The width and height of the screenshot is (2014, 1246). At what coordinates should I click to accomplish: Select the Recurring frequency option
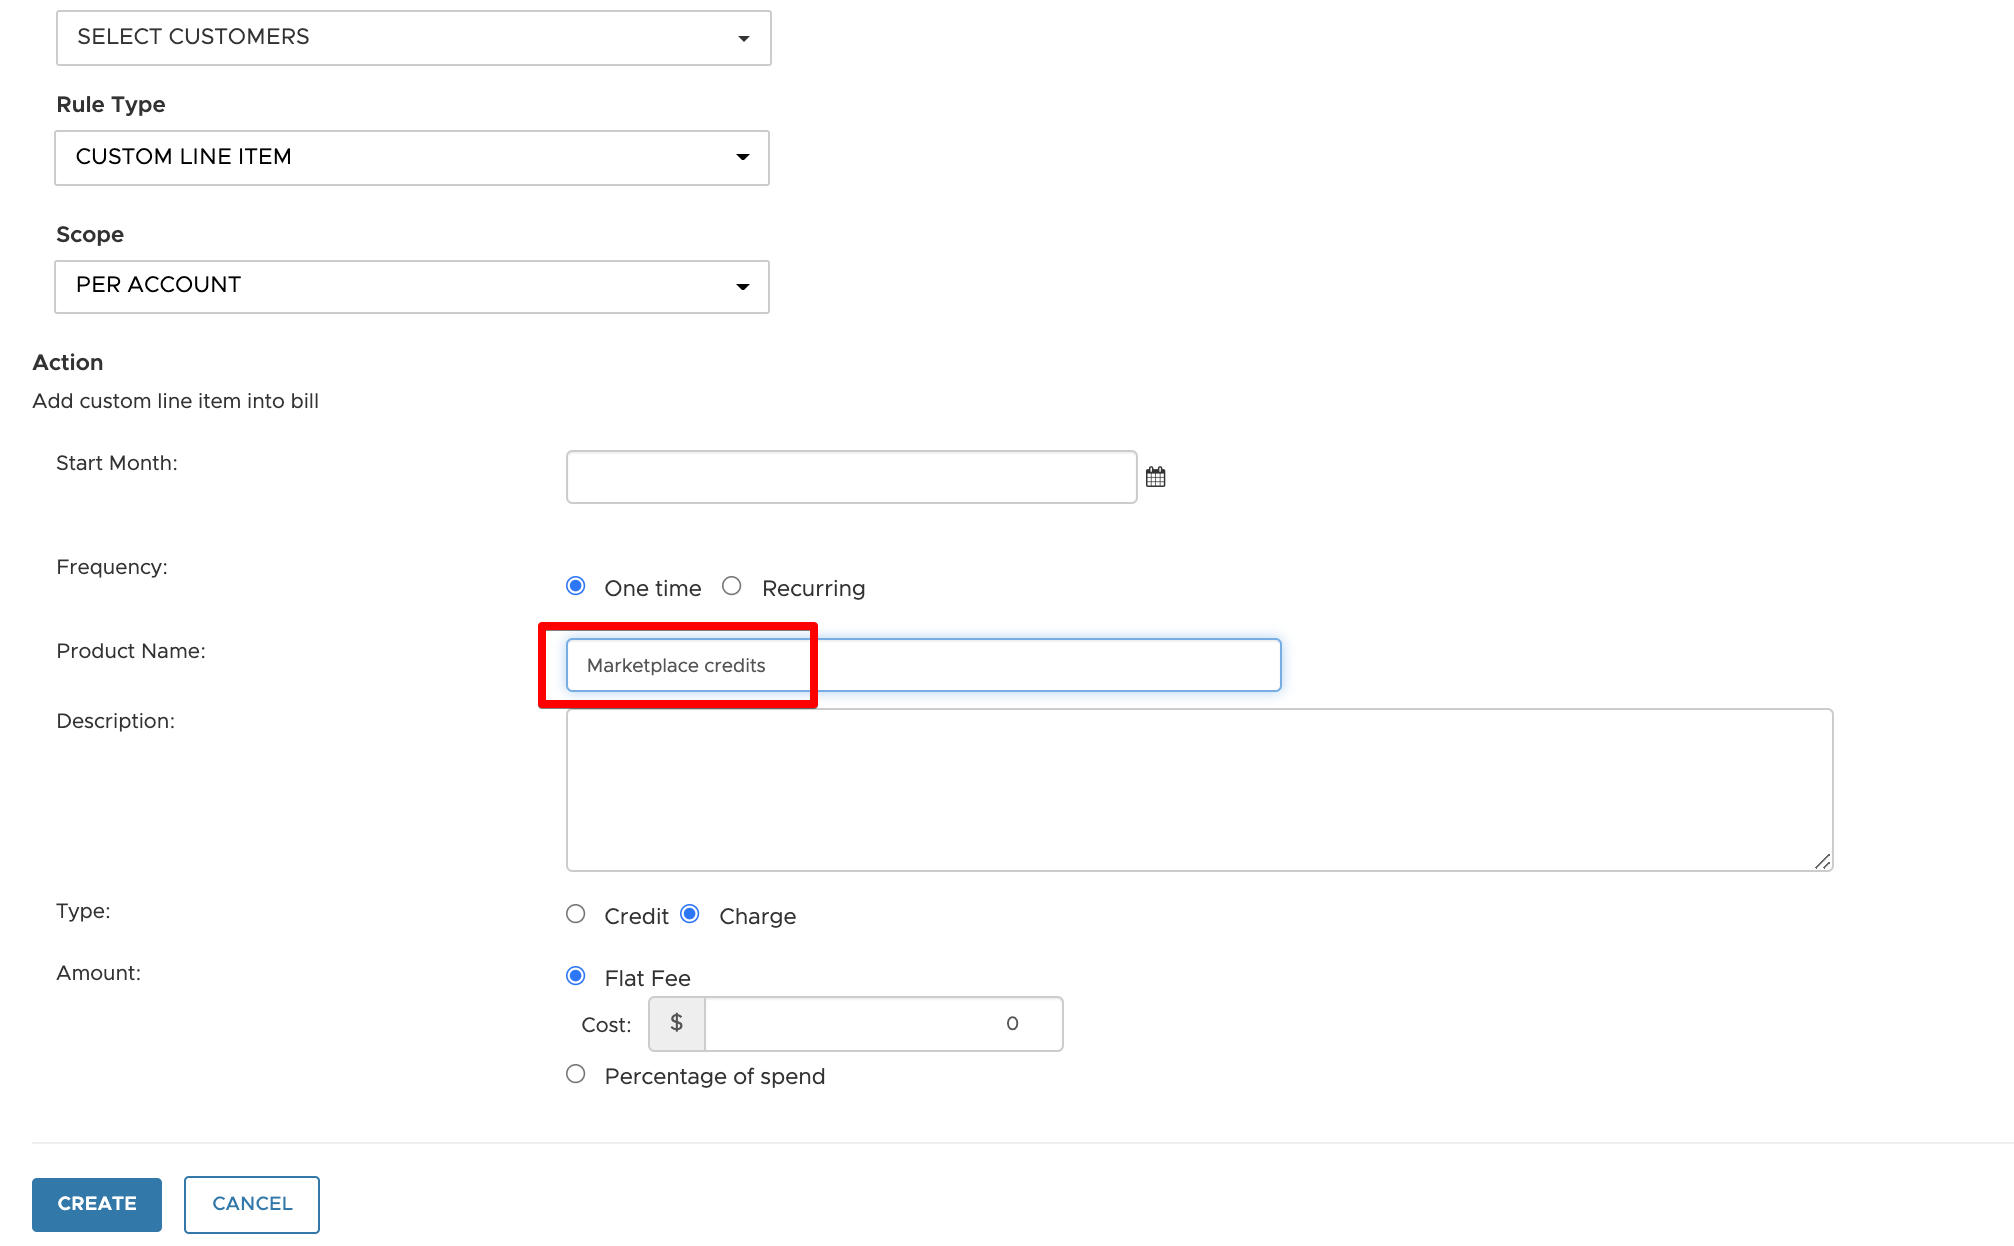pos(732,586)
